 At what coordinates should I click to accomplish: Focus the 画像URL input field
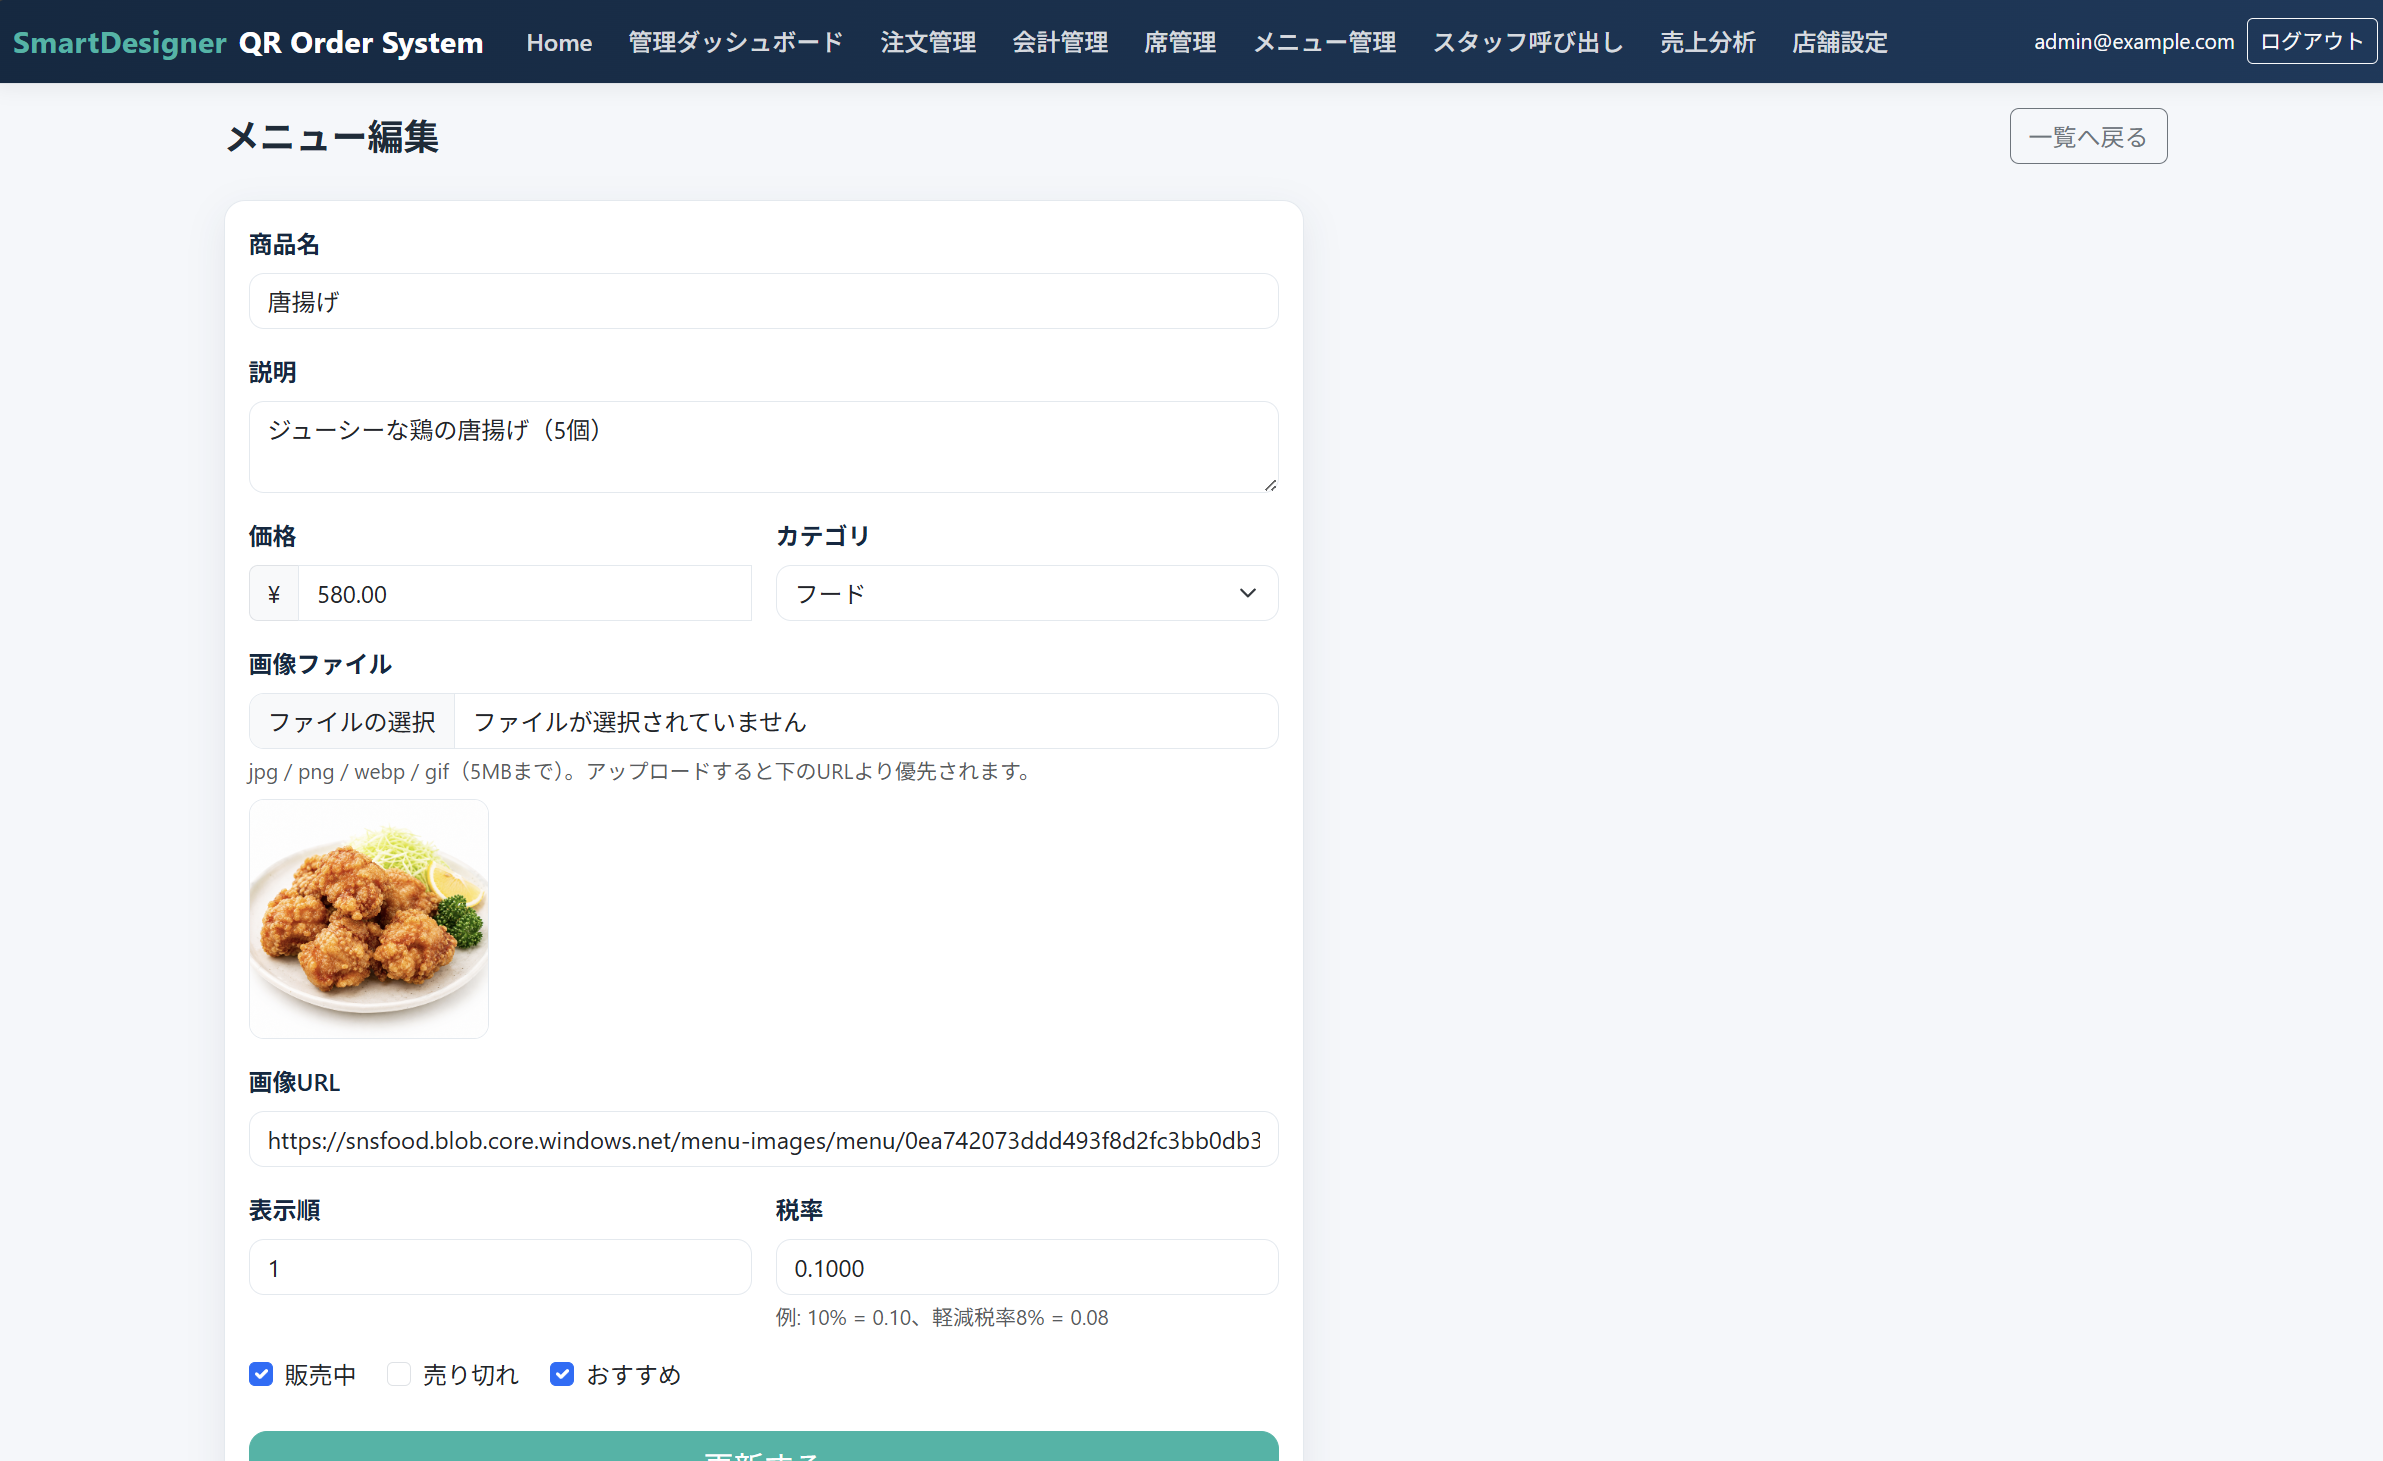click(x=763, y=1139)
